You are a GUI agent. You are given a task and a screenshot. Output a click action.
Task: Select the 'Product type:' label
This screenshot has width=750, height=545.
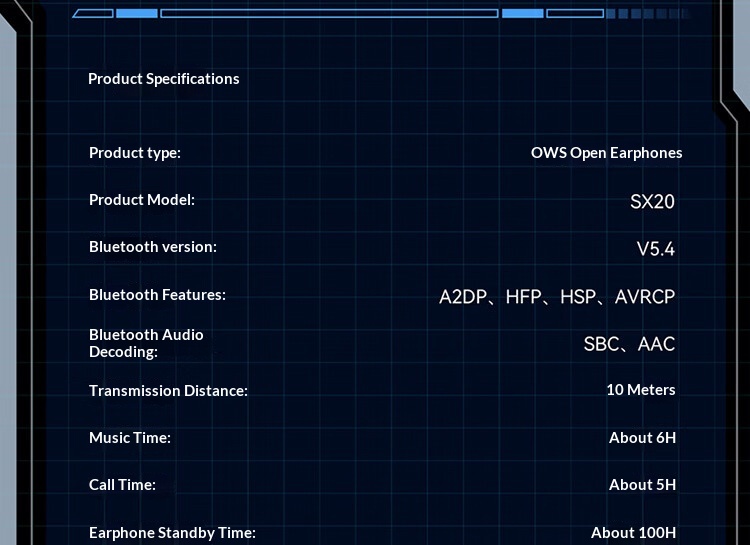click(135, 153)
